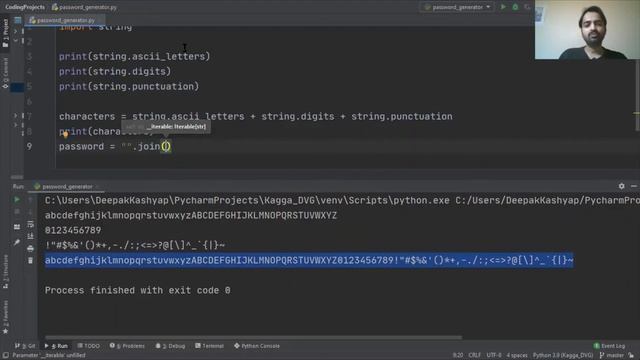Open the Problems tool window

(127, 346)
